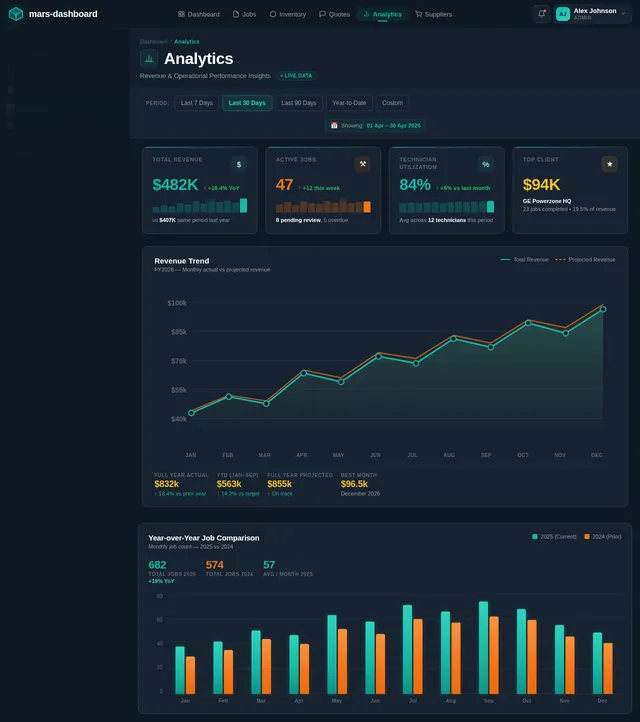Click the star icon on Top Client card

(610, 164)
